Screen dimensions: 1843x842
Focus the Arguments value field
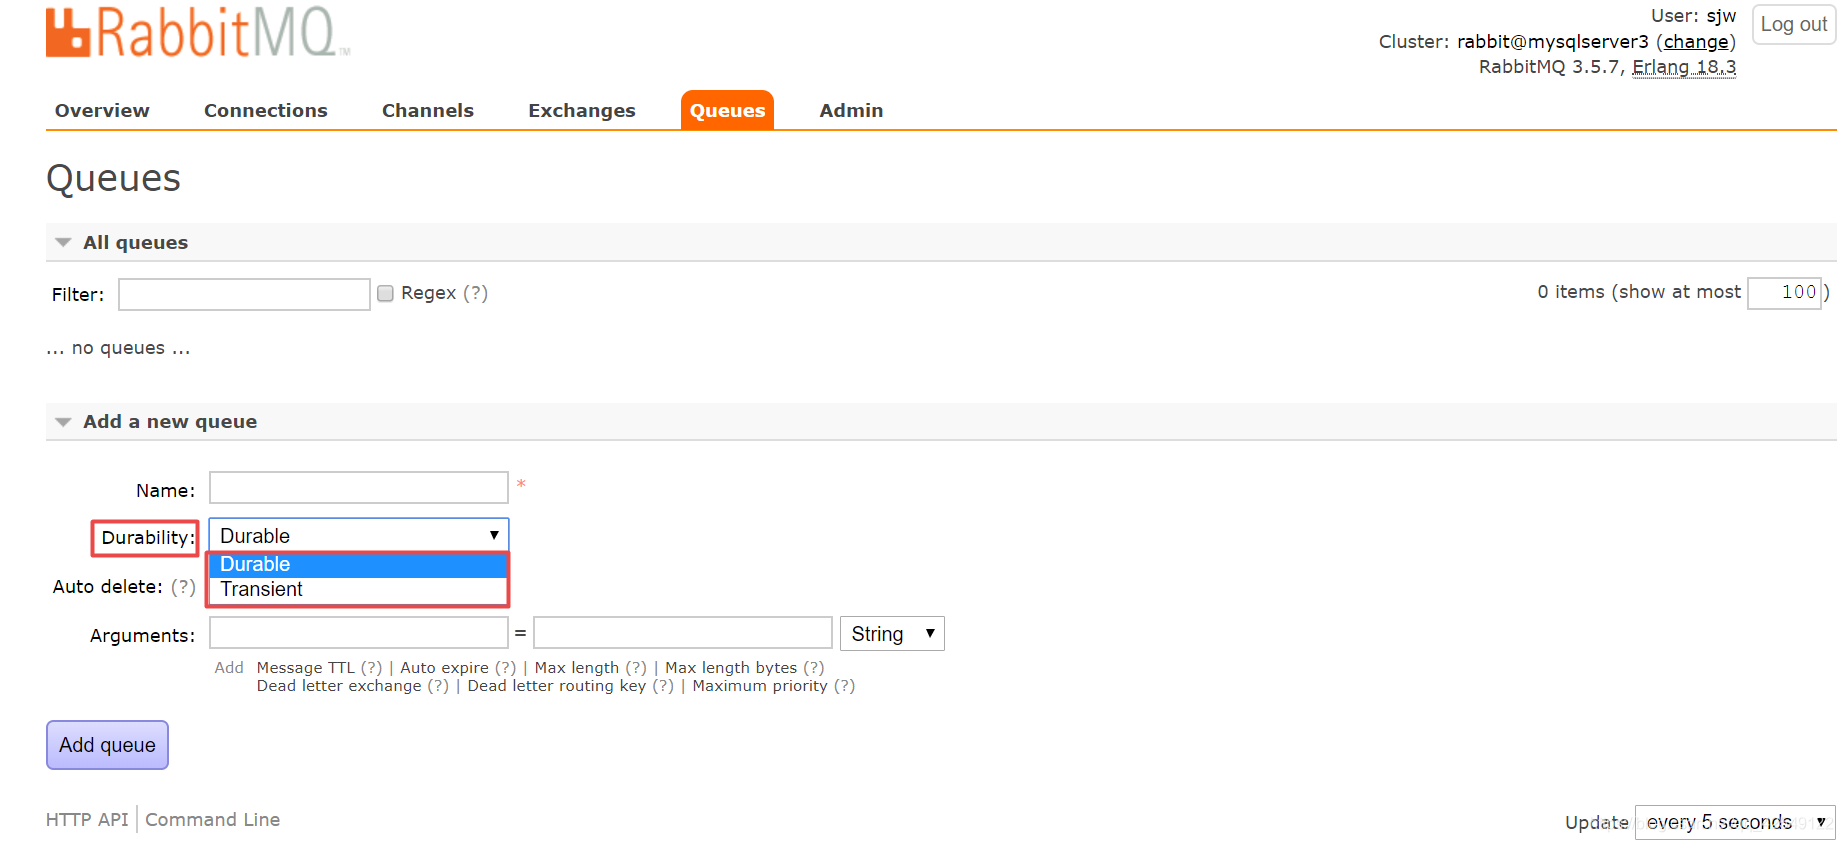[683, 633]
